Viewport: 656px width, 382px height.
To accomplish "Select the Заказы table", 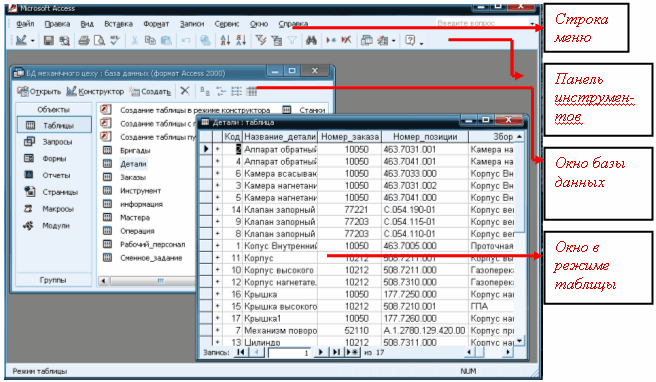I will pyautogui.click(x=133, y=177).
